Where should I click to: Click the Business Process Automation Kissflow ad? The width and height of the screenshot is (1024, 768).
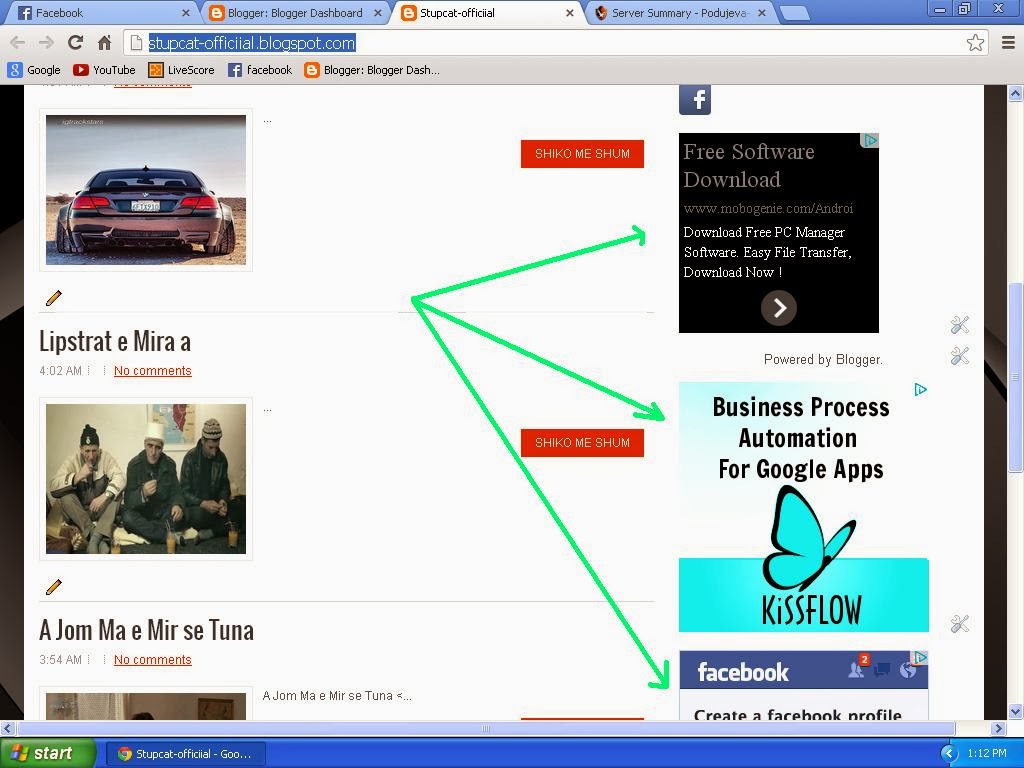[x=803, y=507]
